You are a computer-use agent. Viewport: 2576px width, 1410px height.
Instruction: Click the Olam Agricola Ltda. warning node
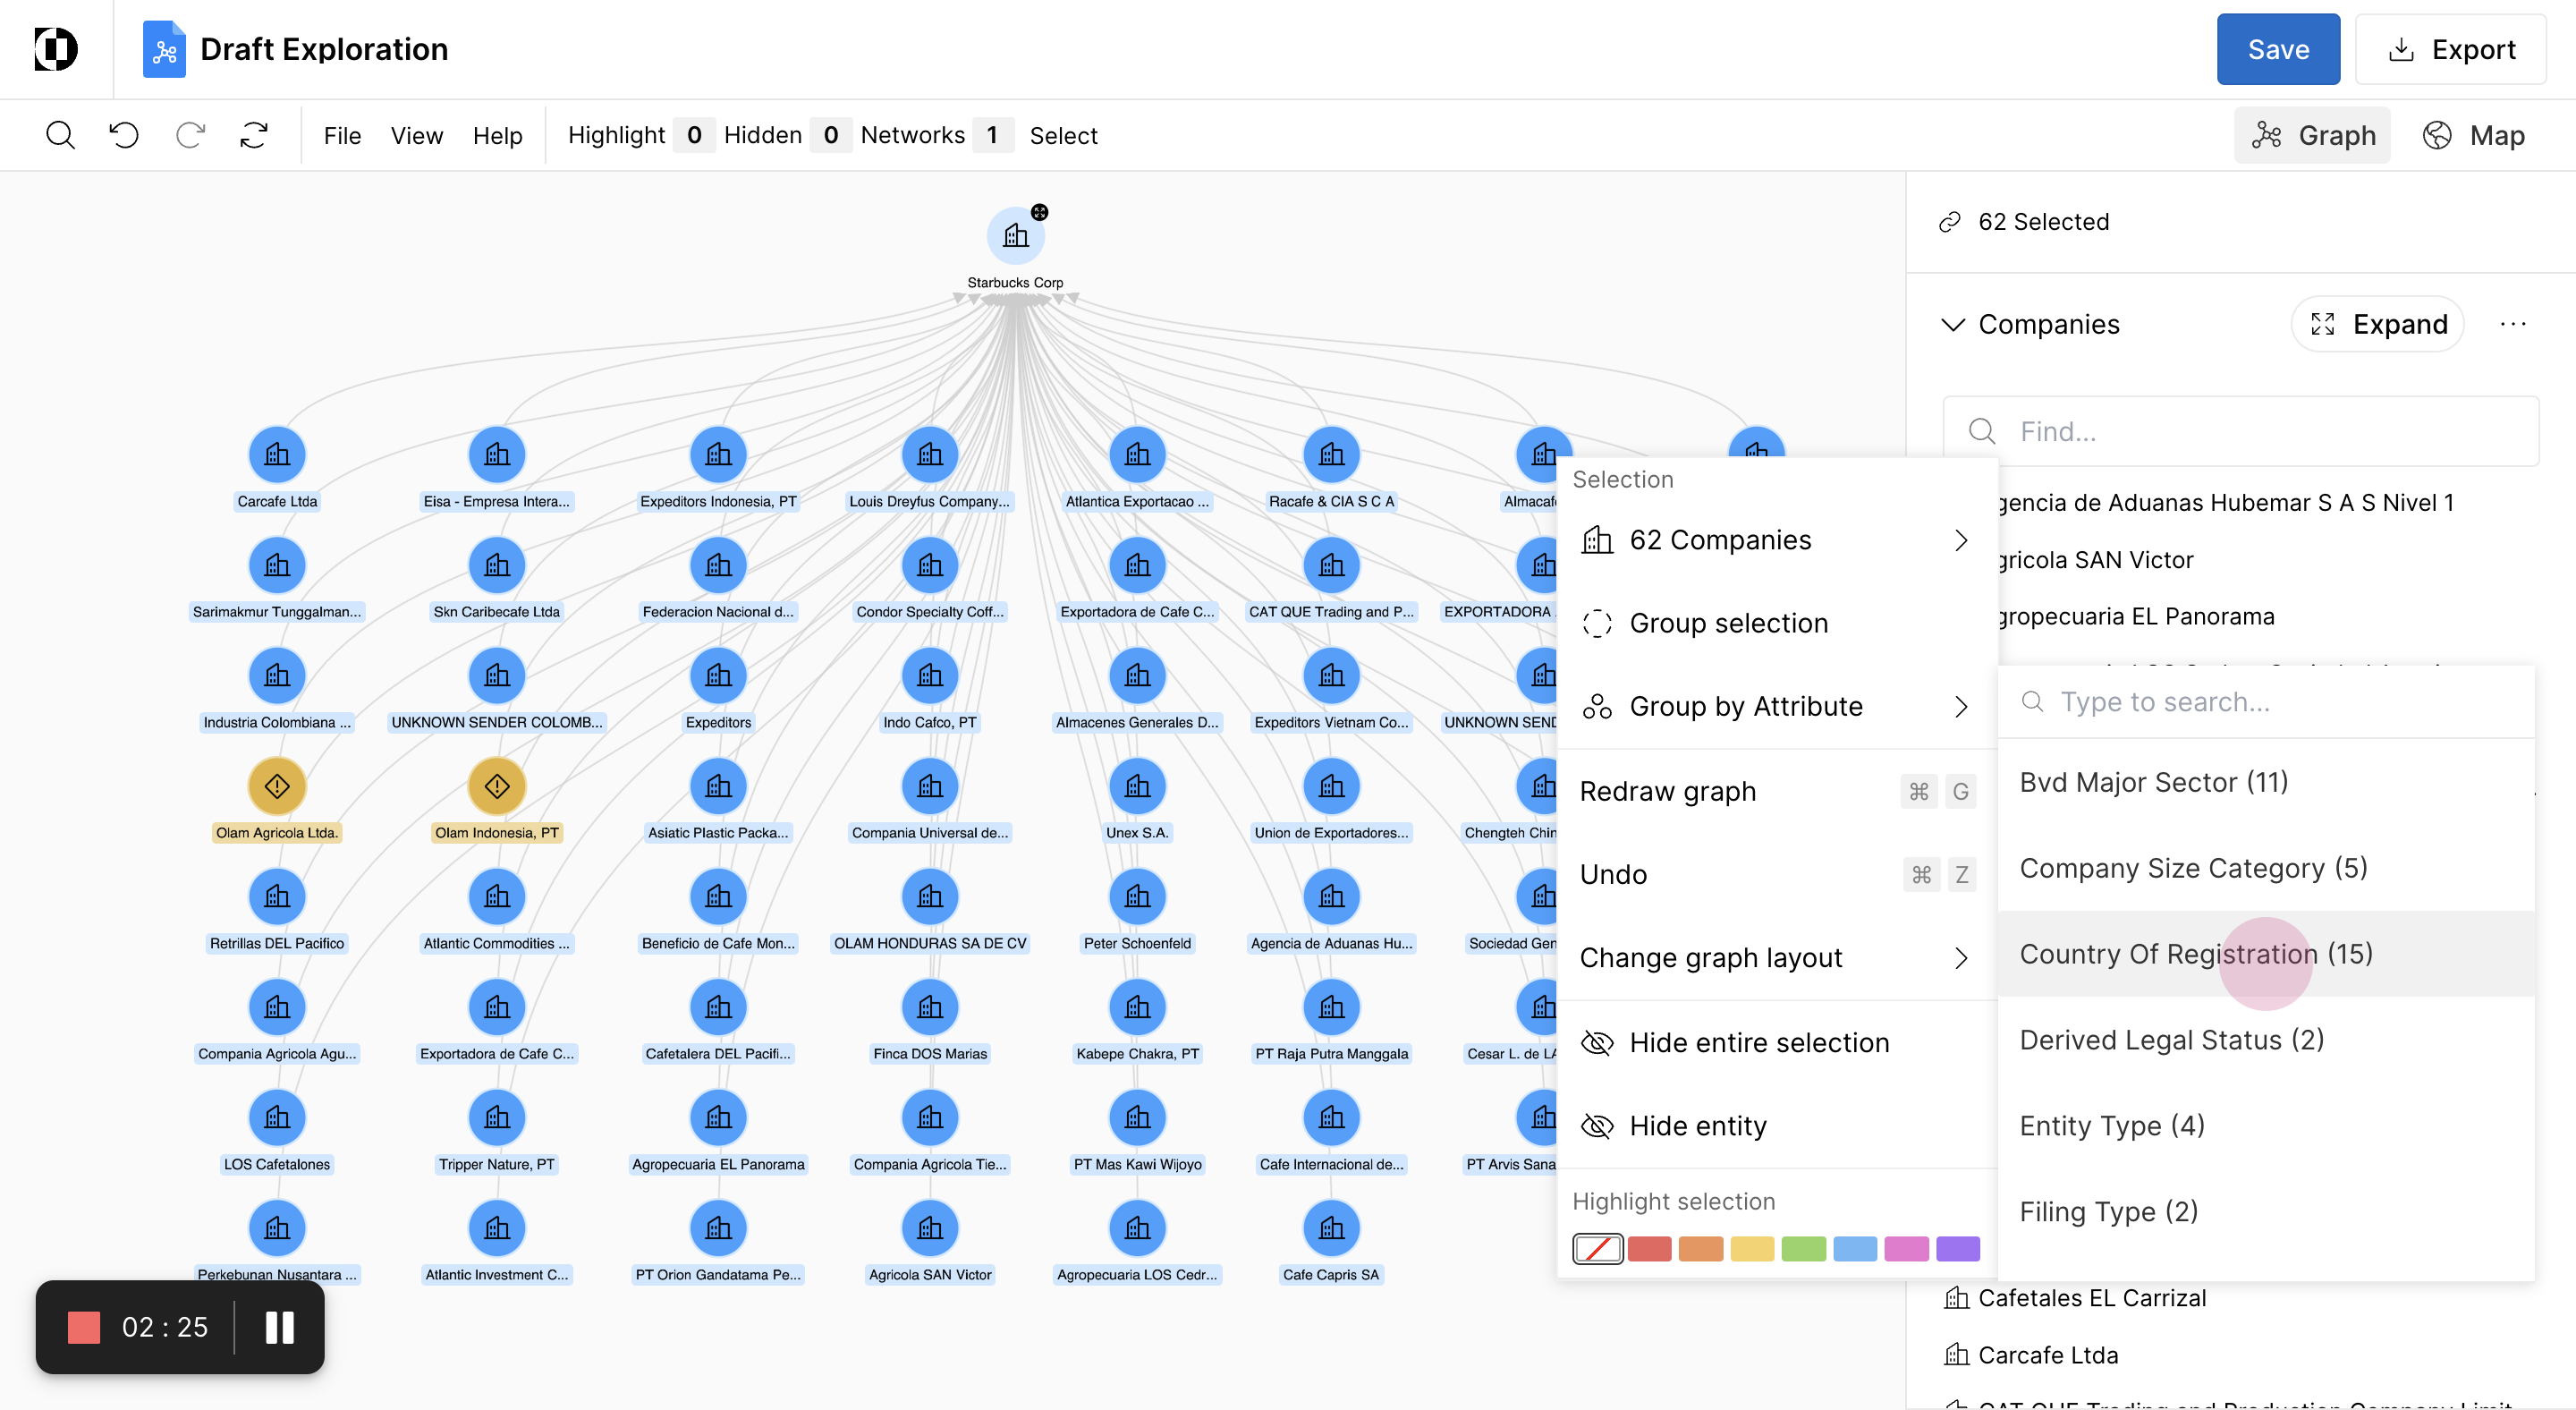(277, 787)
